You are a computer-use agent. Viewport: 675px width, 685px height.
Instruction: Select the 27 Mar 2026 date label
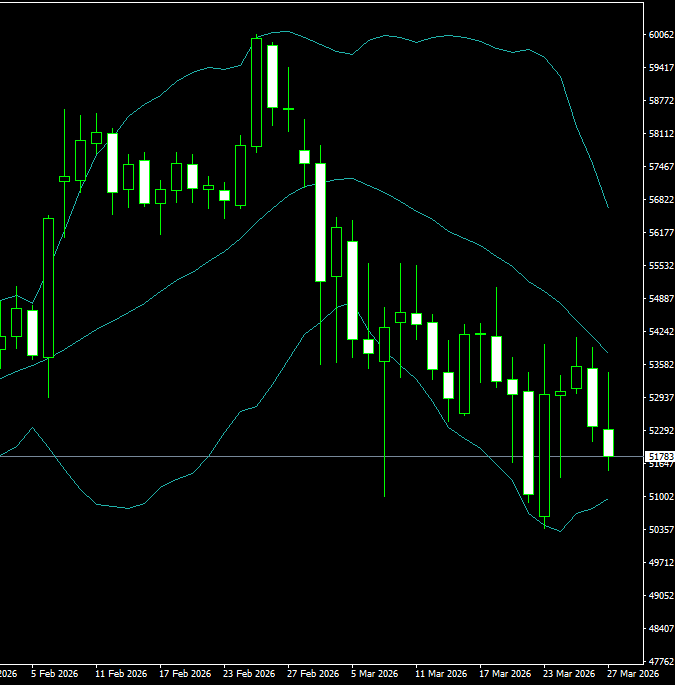(633, 675)
